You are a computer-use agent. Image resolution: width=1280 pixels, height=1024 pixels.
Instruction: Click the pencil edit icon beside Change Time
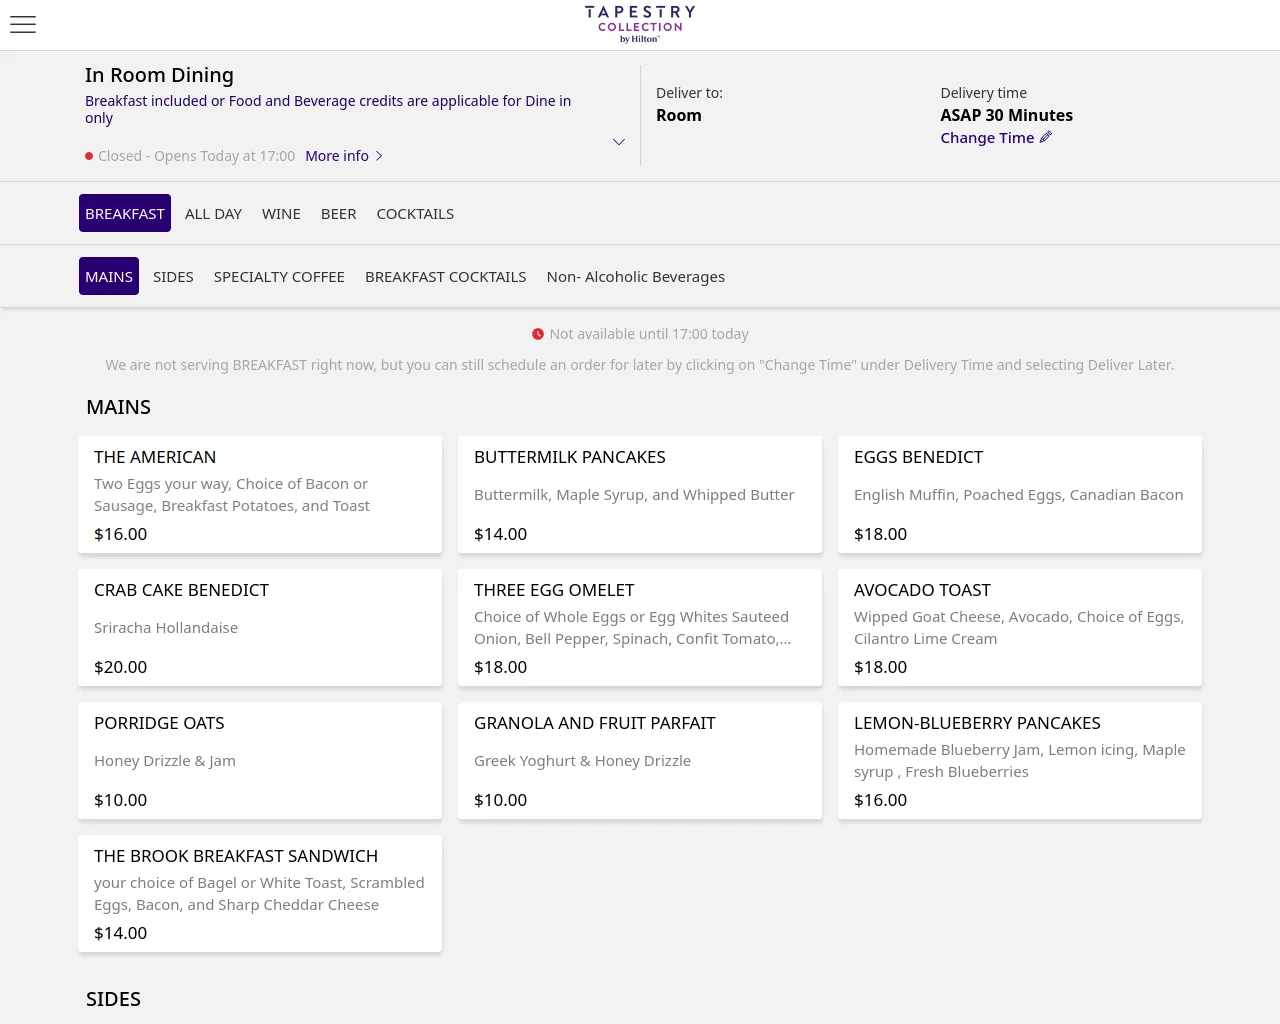click(x=1046, y=137)
